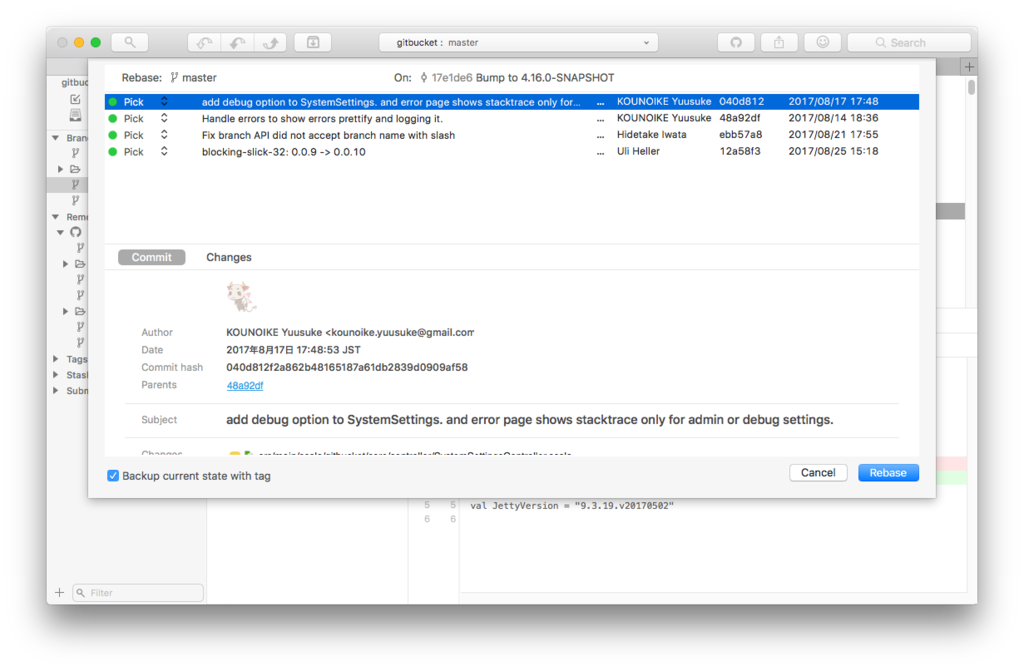Viewport: 1024px width, 671px height.
Task: Click the Rebase button
Action: tap(888, 472)
